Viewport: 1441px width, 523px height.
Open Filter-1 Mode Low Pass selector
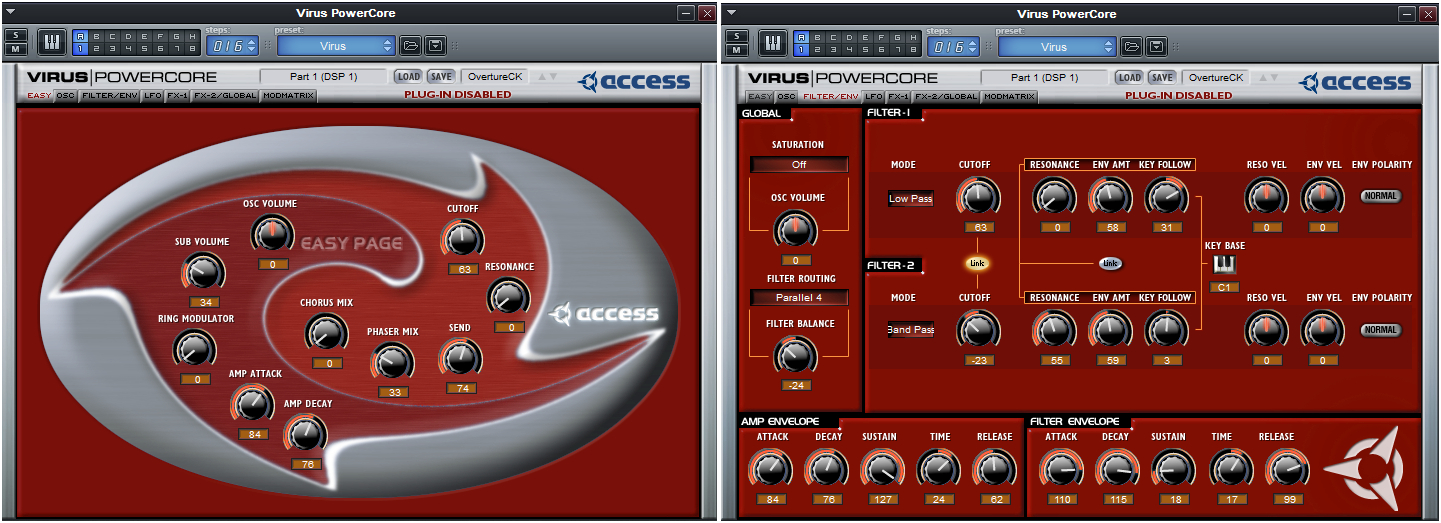(x=910, y=199)
